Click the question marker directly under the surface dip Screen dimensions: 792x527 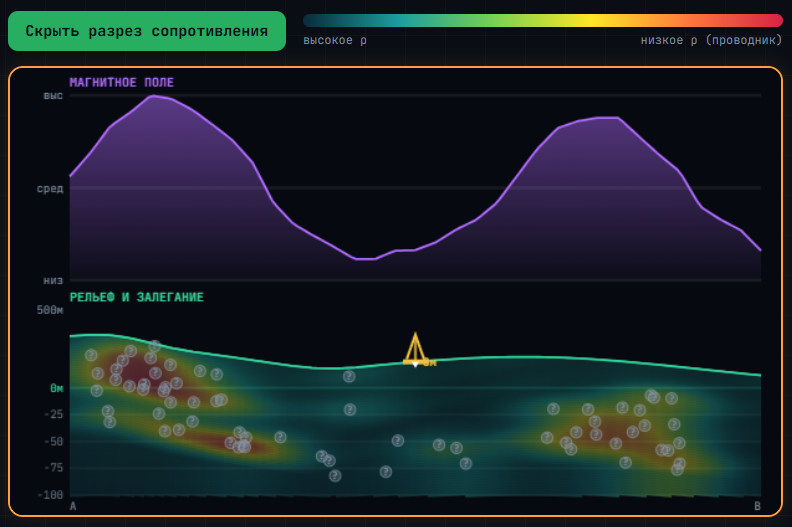(349, 376)
